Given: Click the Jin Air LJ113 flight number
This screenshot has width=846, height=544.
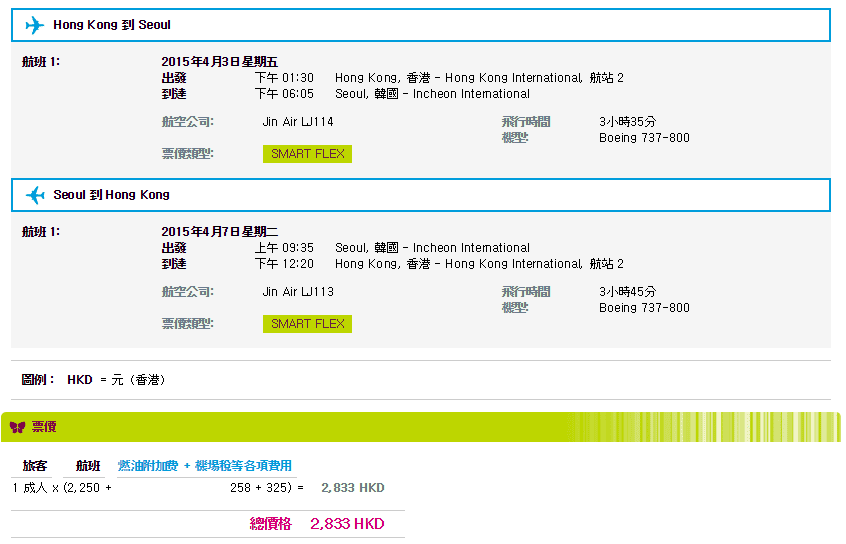Looking at the screenshot, I should [298, 292].
